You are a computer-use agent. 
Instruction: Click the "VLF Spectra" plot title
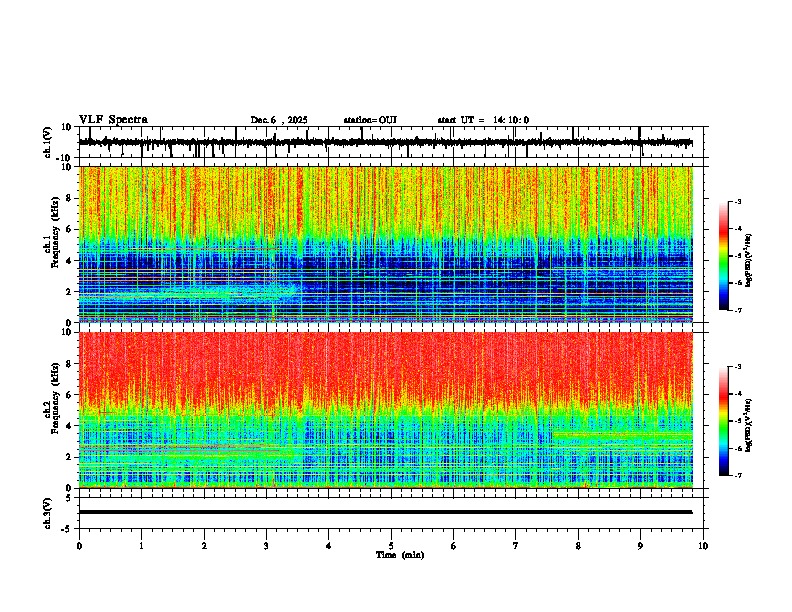coord(113,120)
